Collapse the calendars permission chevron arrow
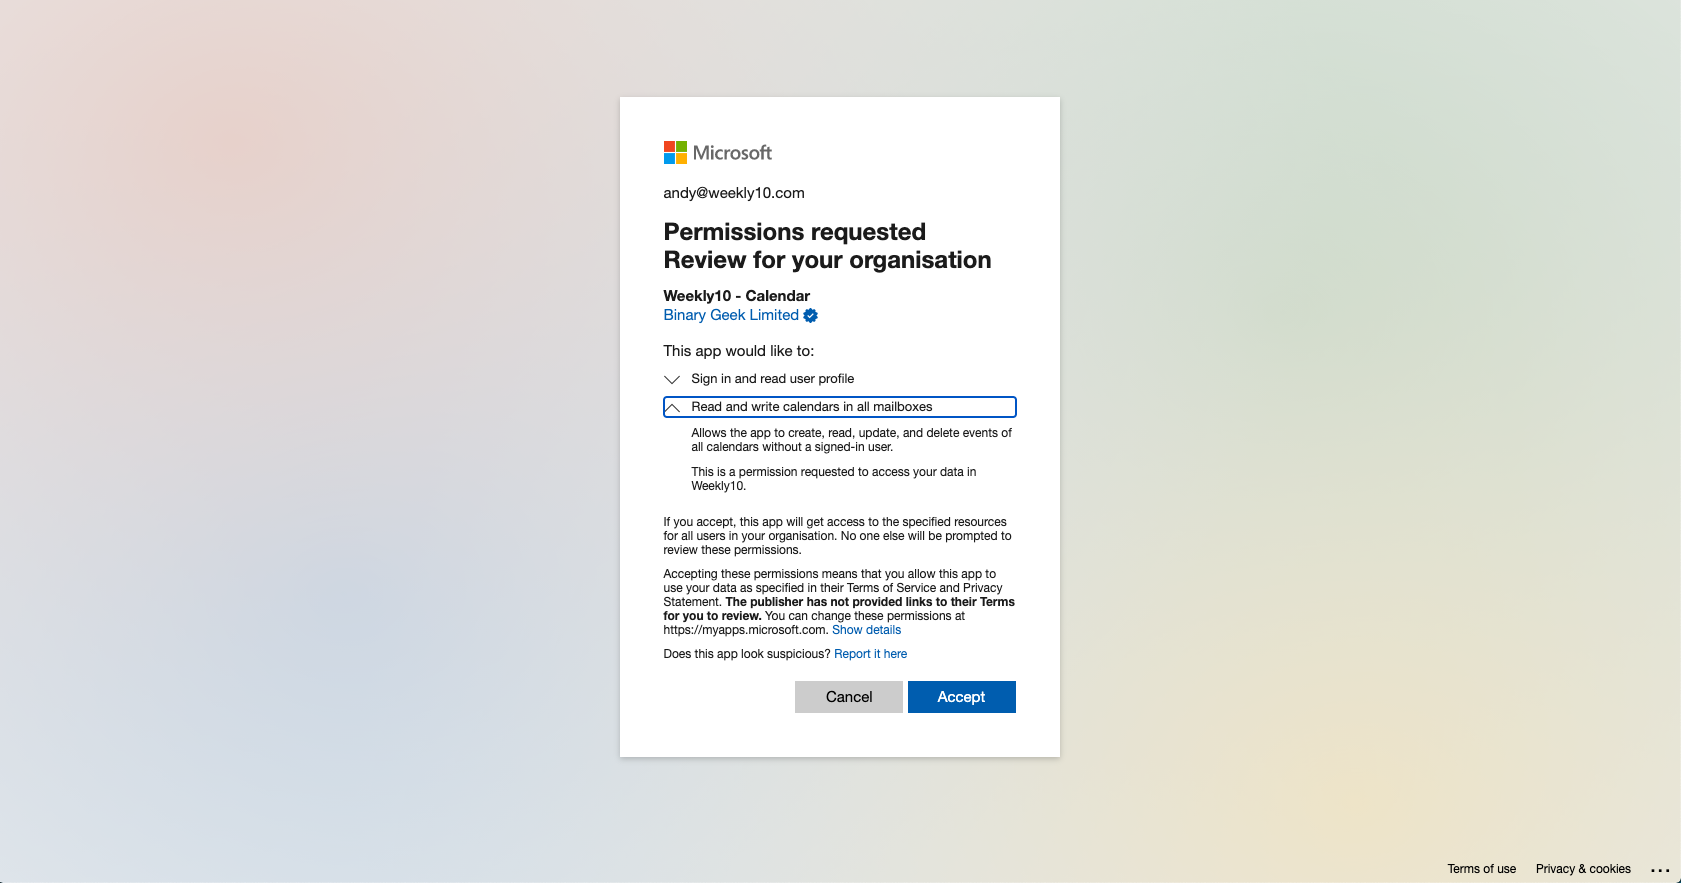1681x883 pixels. coord(673,408)
